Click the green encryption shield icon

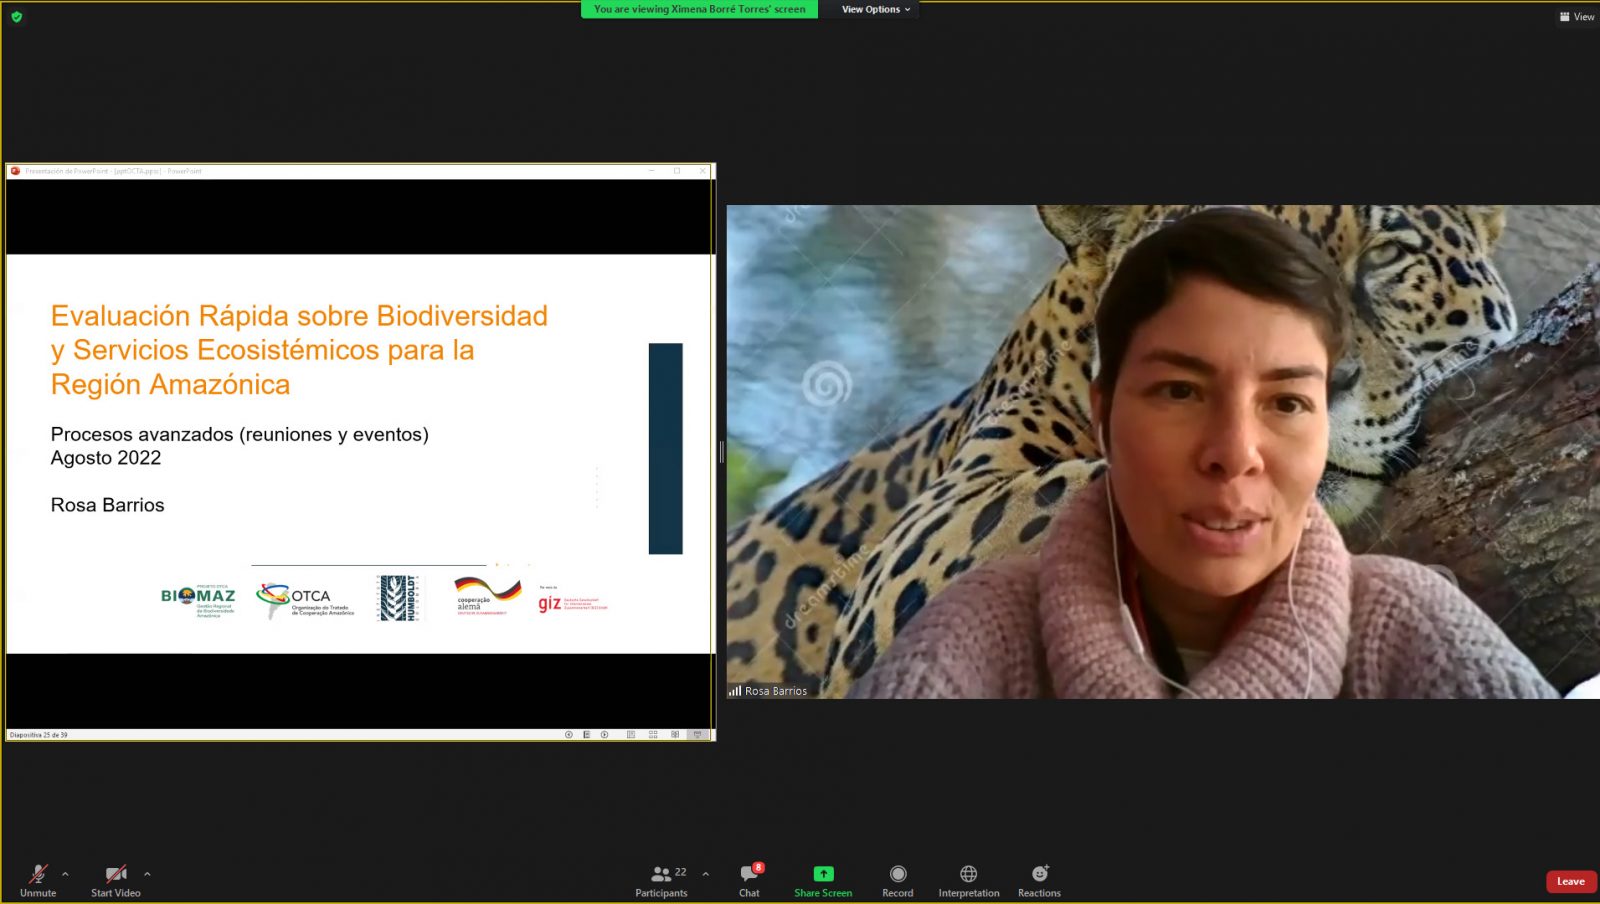(x=16, y=17)
